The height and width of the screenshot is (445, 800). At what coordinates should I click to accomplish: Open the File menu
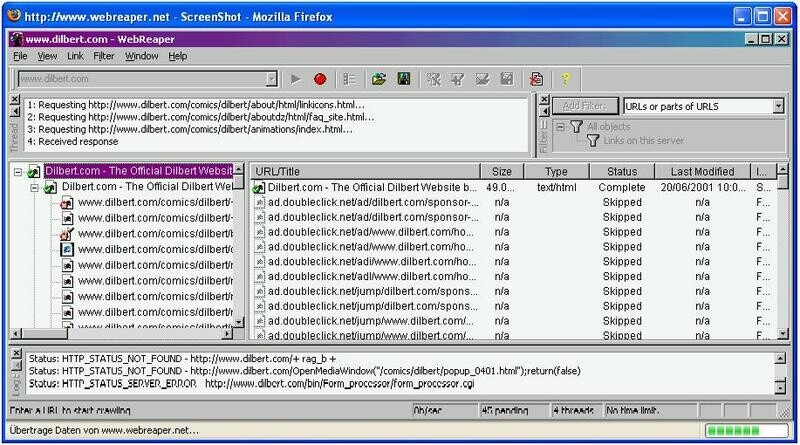pos(20,56)
